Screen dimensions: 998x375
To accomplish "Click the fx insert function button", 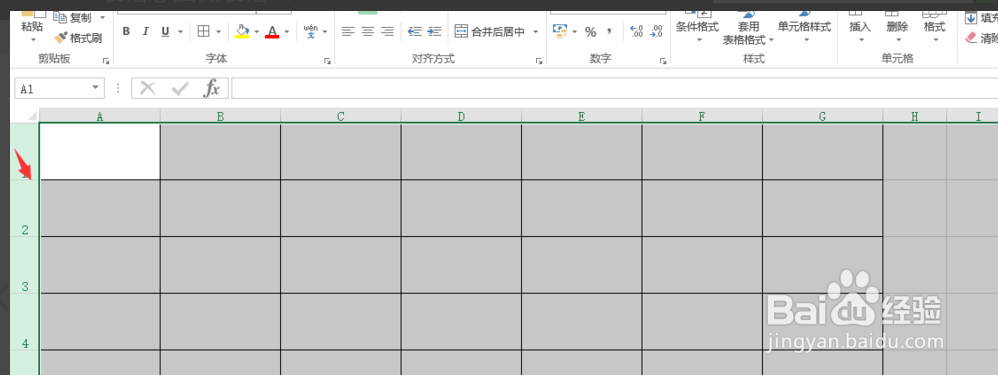I will [x=211, y=88].
